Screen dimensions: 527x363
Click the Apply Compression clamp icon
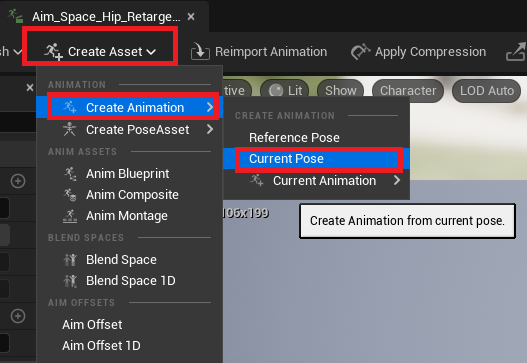(x=360, y=51)
